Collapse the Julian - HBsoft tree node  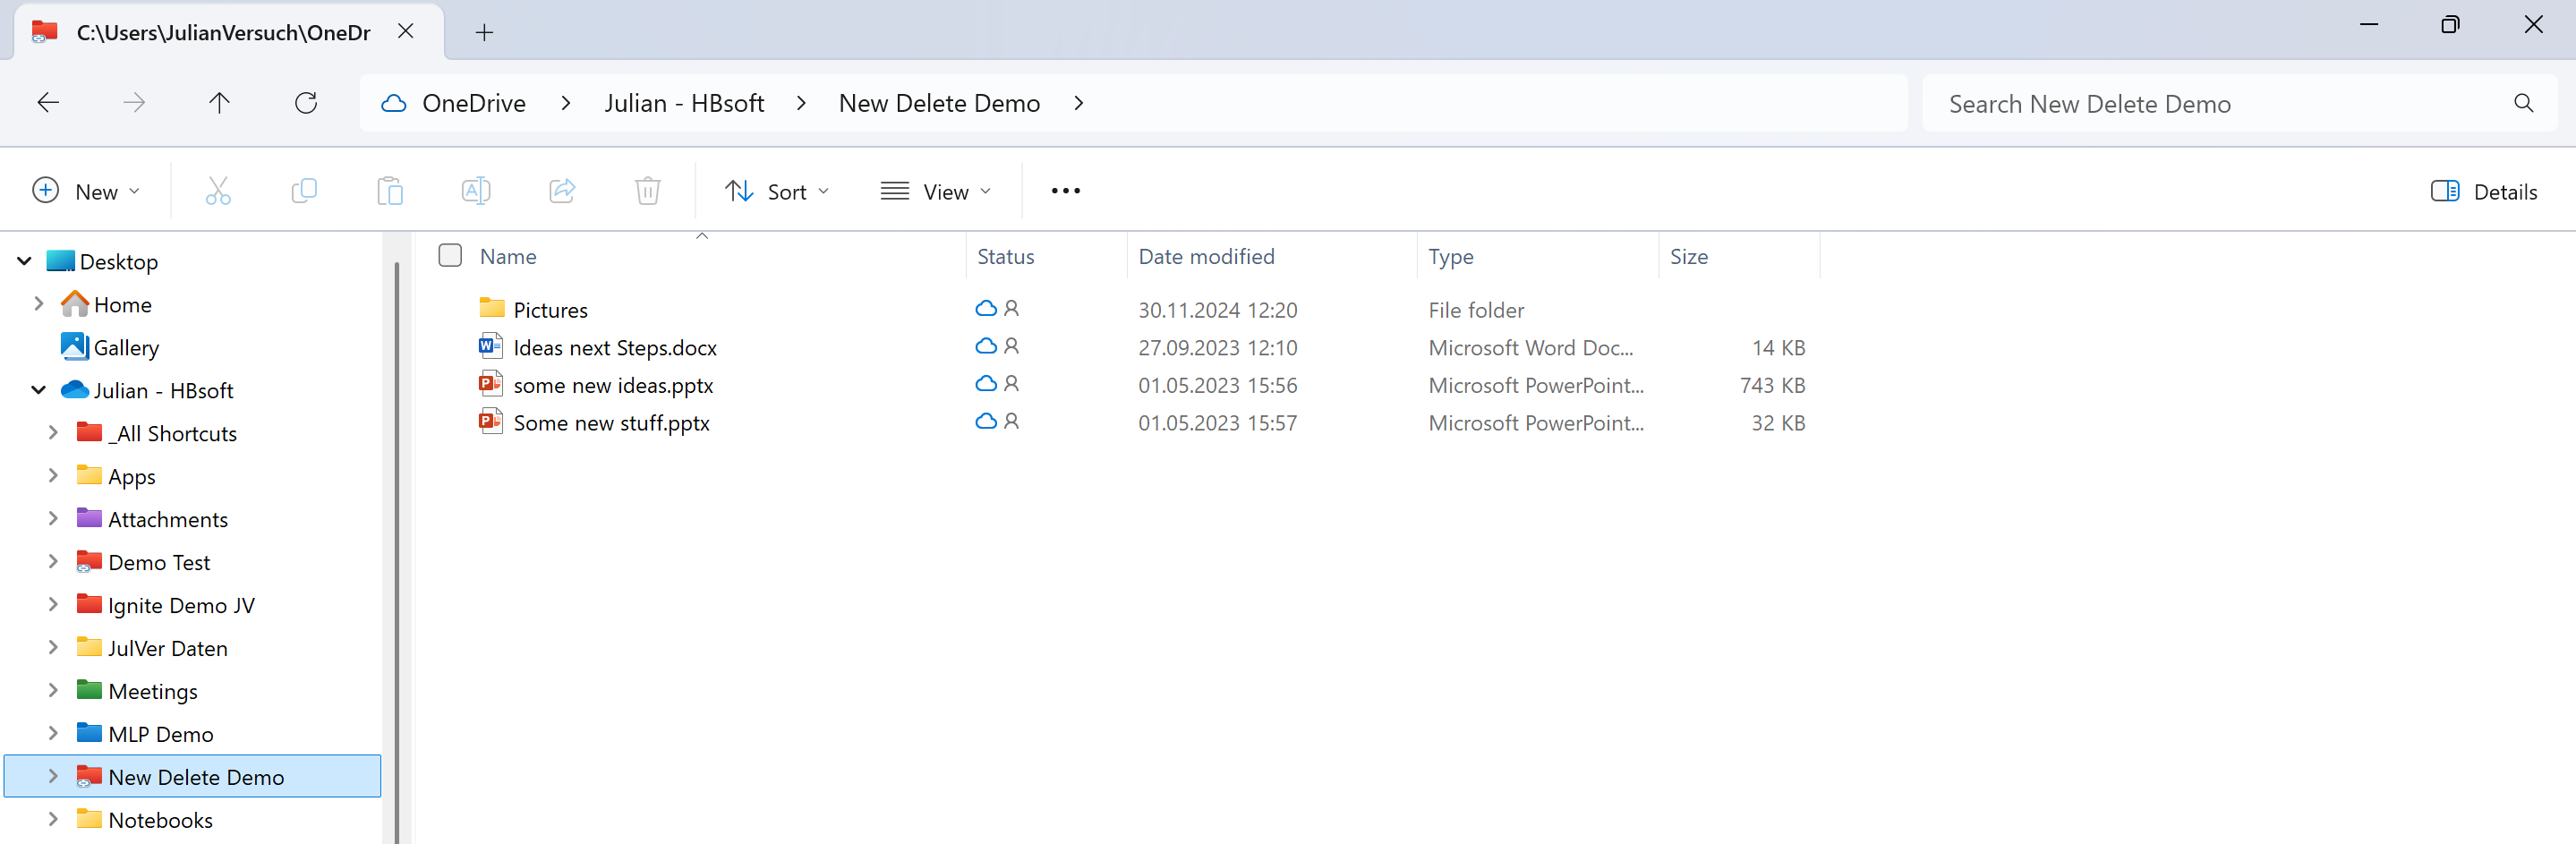pos(39,390)
